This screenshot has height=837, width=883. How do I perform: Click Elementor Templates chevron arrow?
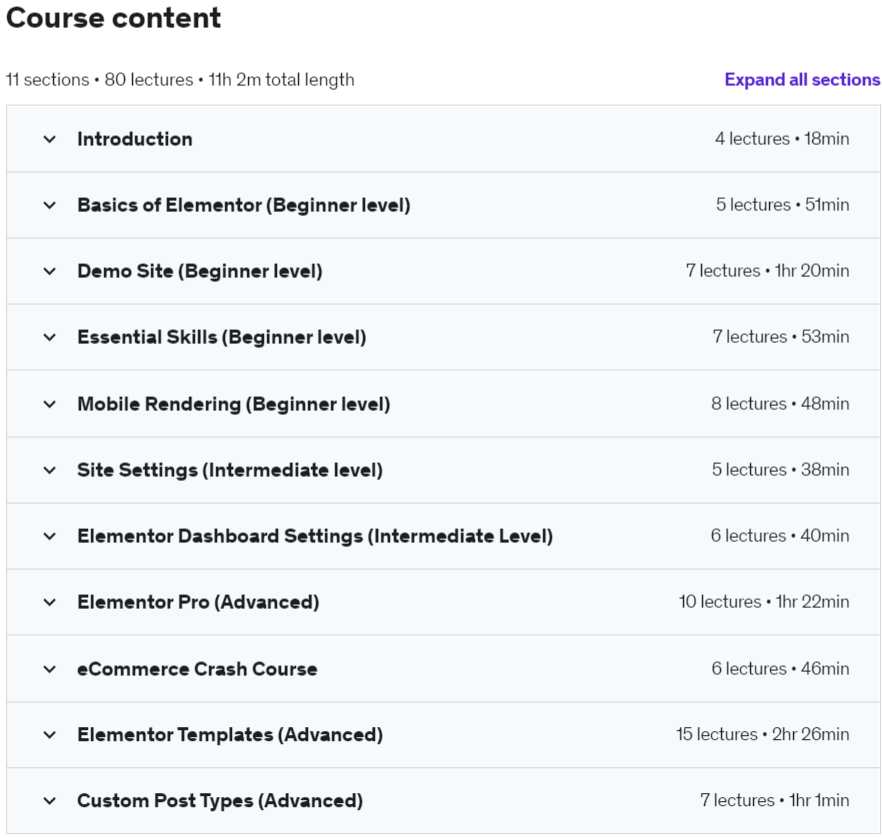pos(50,735)
